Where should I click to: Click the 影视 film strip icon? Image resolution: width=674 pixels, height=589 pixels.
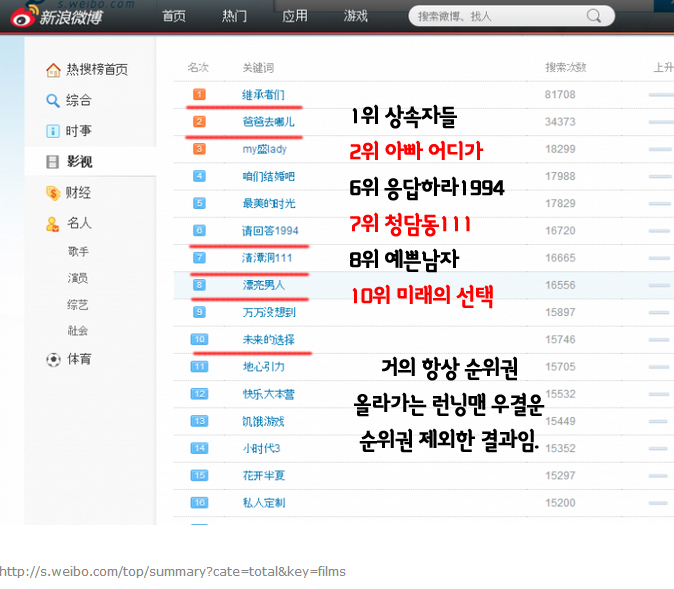pyautogui.click(x=53, y=162)
